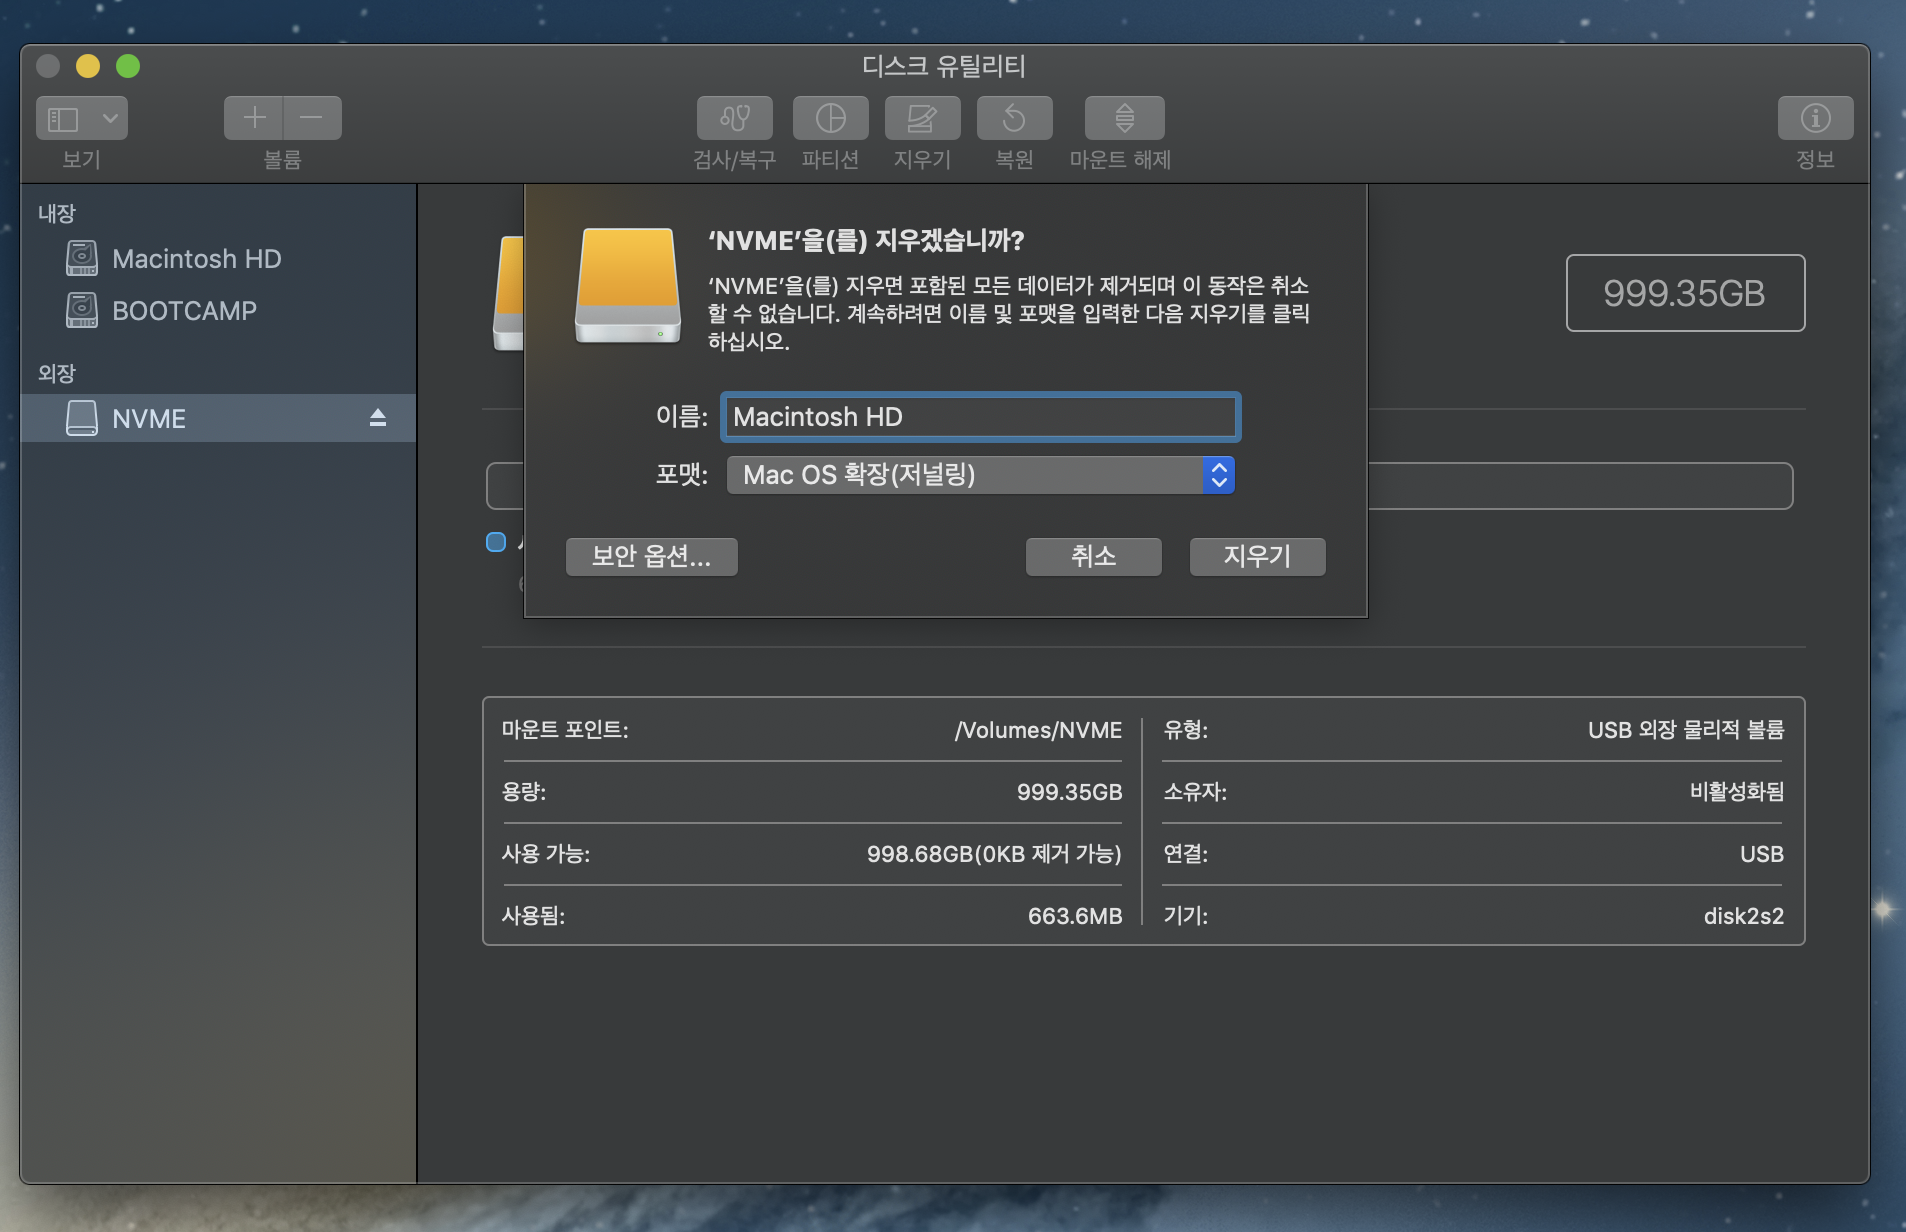
Task: Click the blue legend square under usage bar
Action: point(496,542)
